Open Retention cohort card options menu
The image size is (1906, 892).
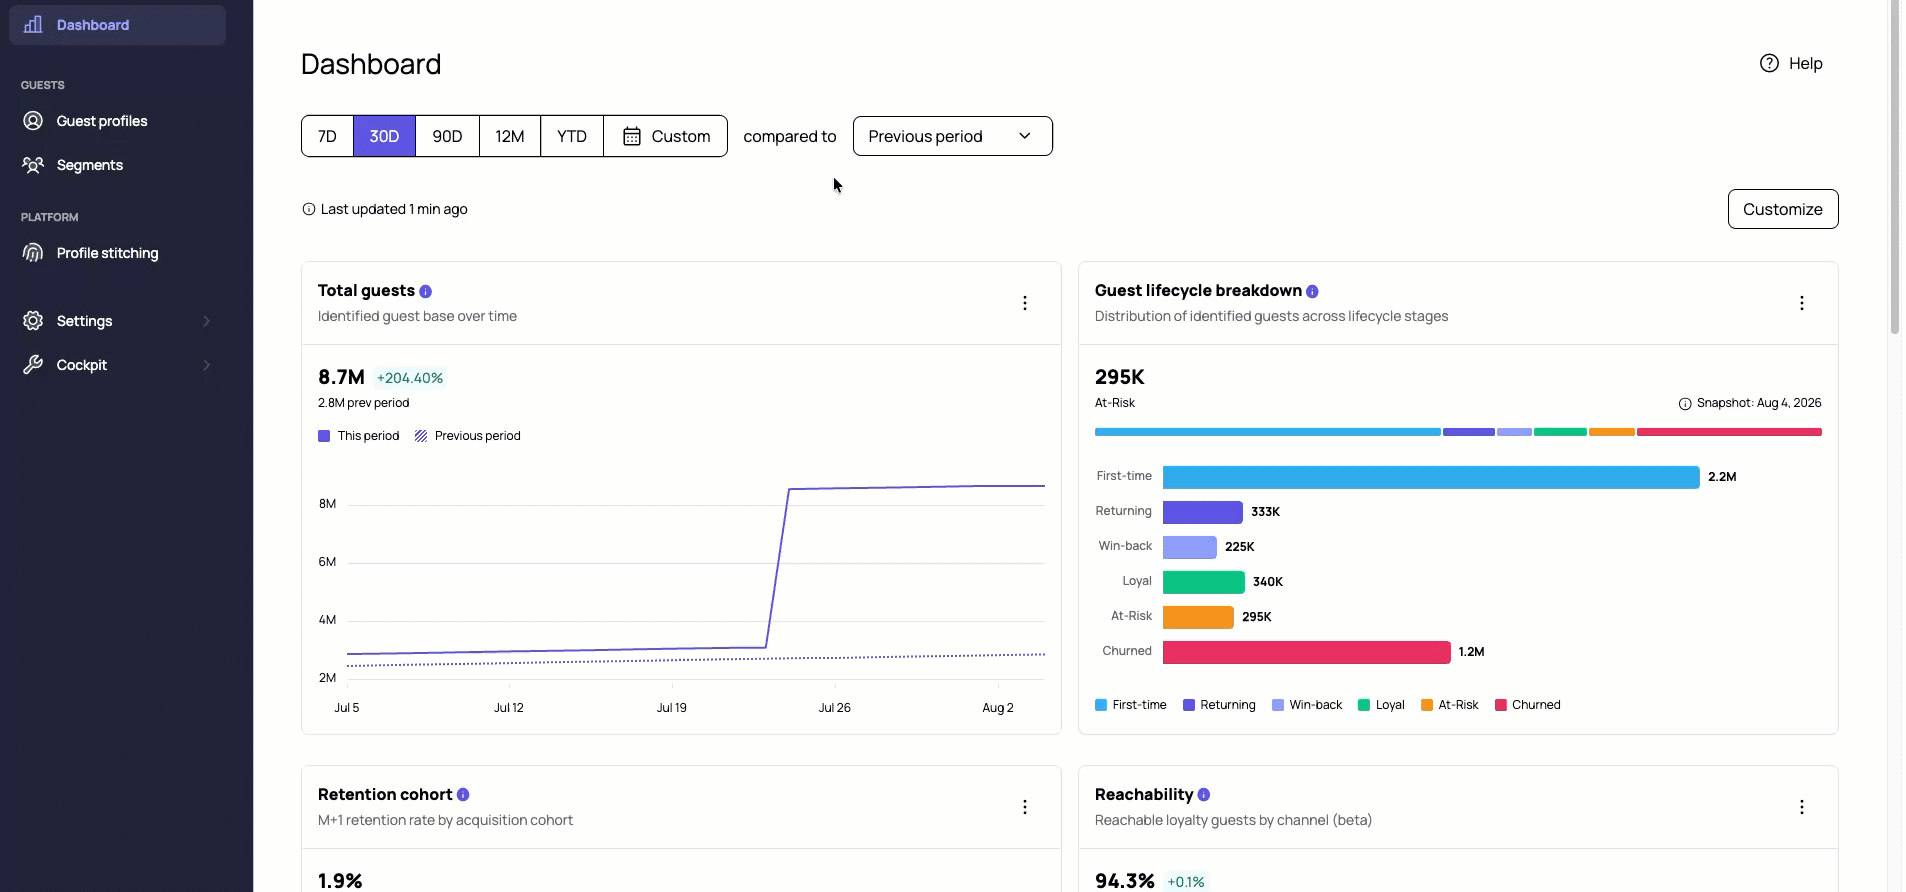point(1024,807)
